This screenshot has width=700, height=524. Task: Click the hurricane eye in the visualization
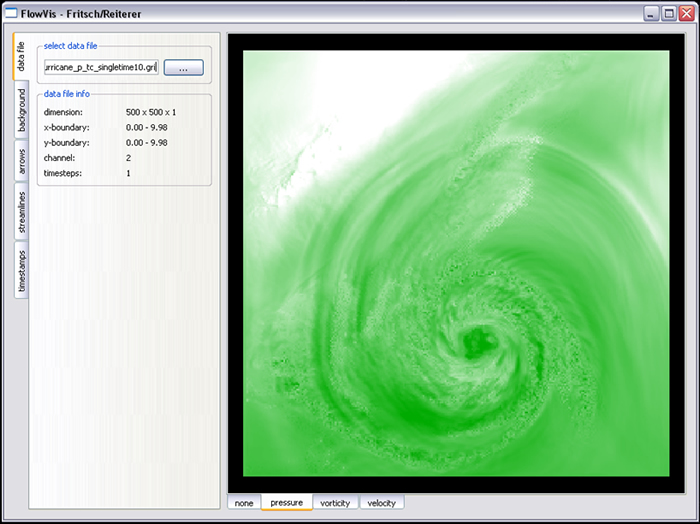point(478,347)
